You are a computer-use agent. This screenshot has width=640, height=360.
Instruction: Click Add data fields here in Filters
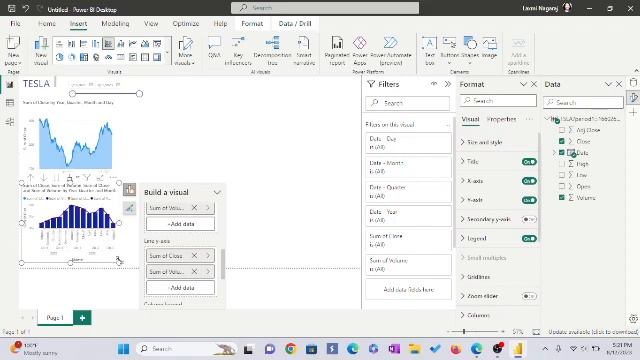point(409,289)
